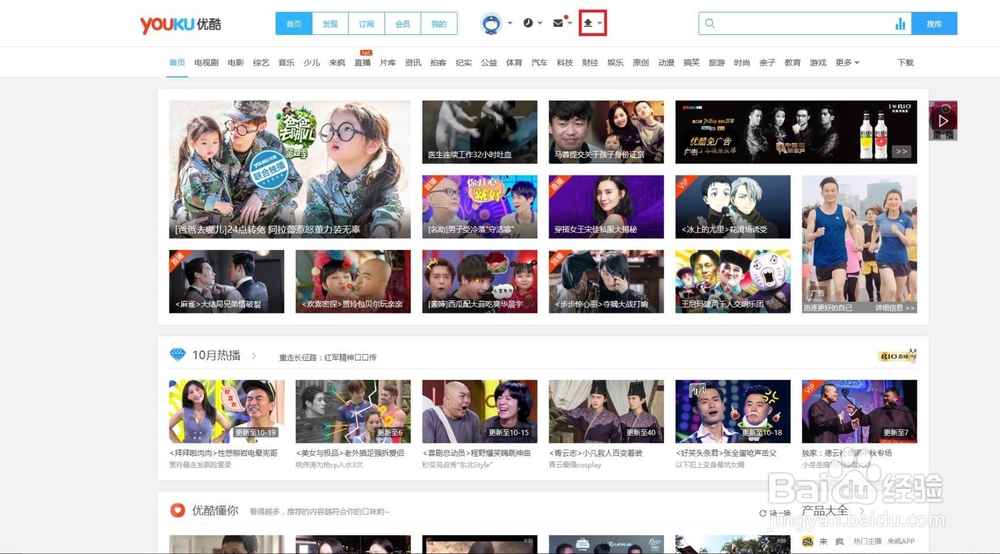Open the 马蓉提交关于孩子身份证据 thumbnail
The height and width of the screenshot is (554, 1000).
[606, 131]
